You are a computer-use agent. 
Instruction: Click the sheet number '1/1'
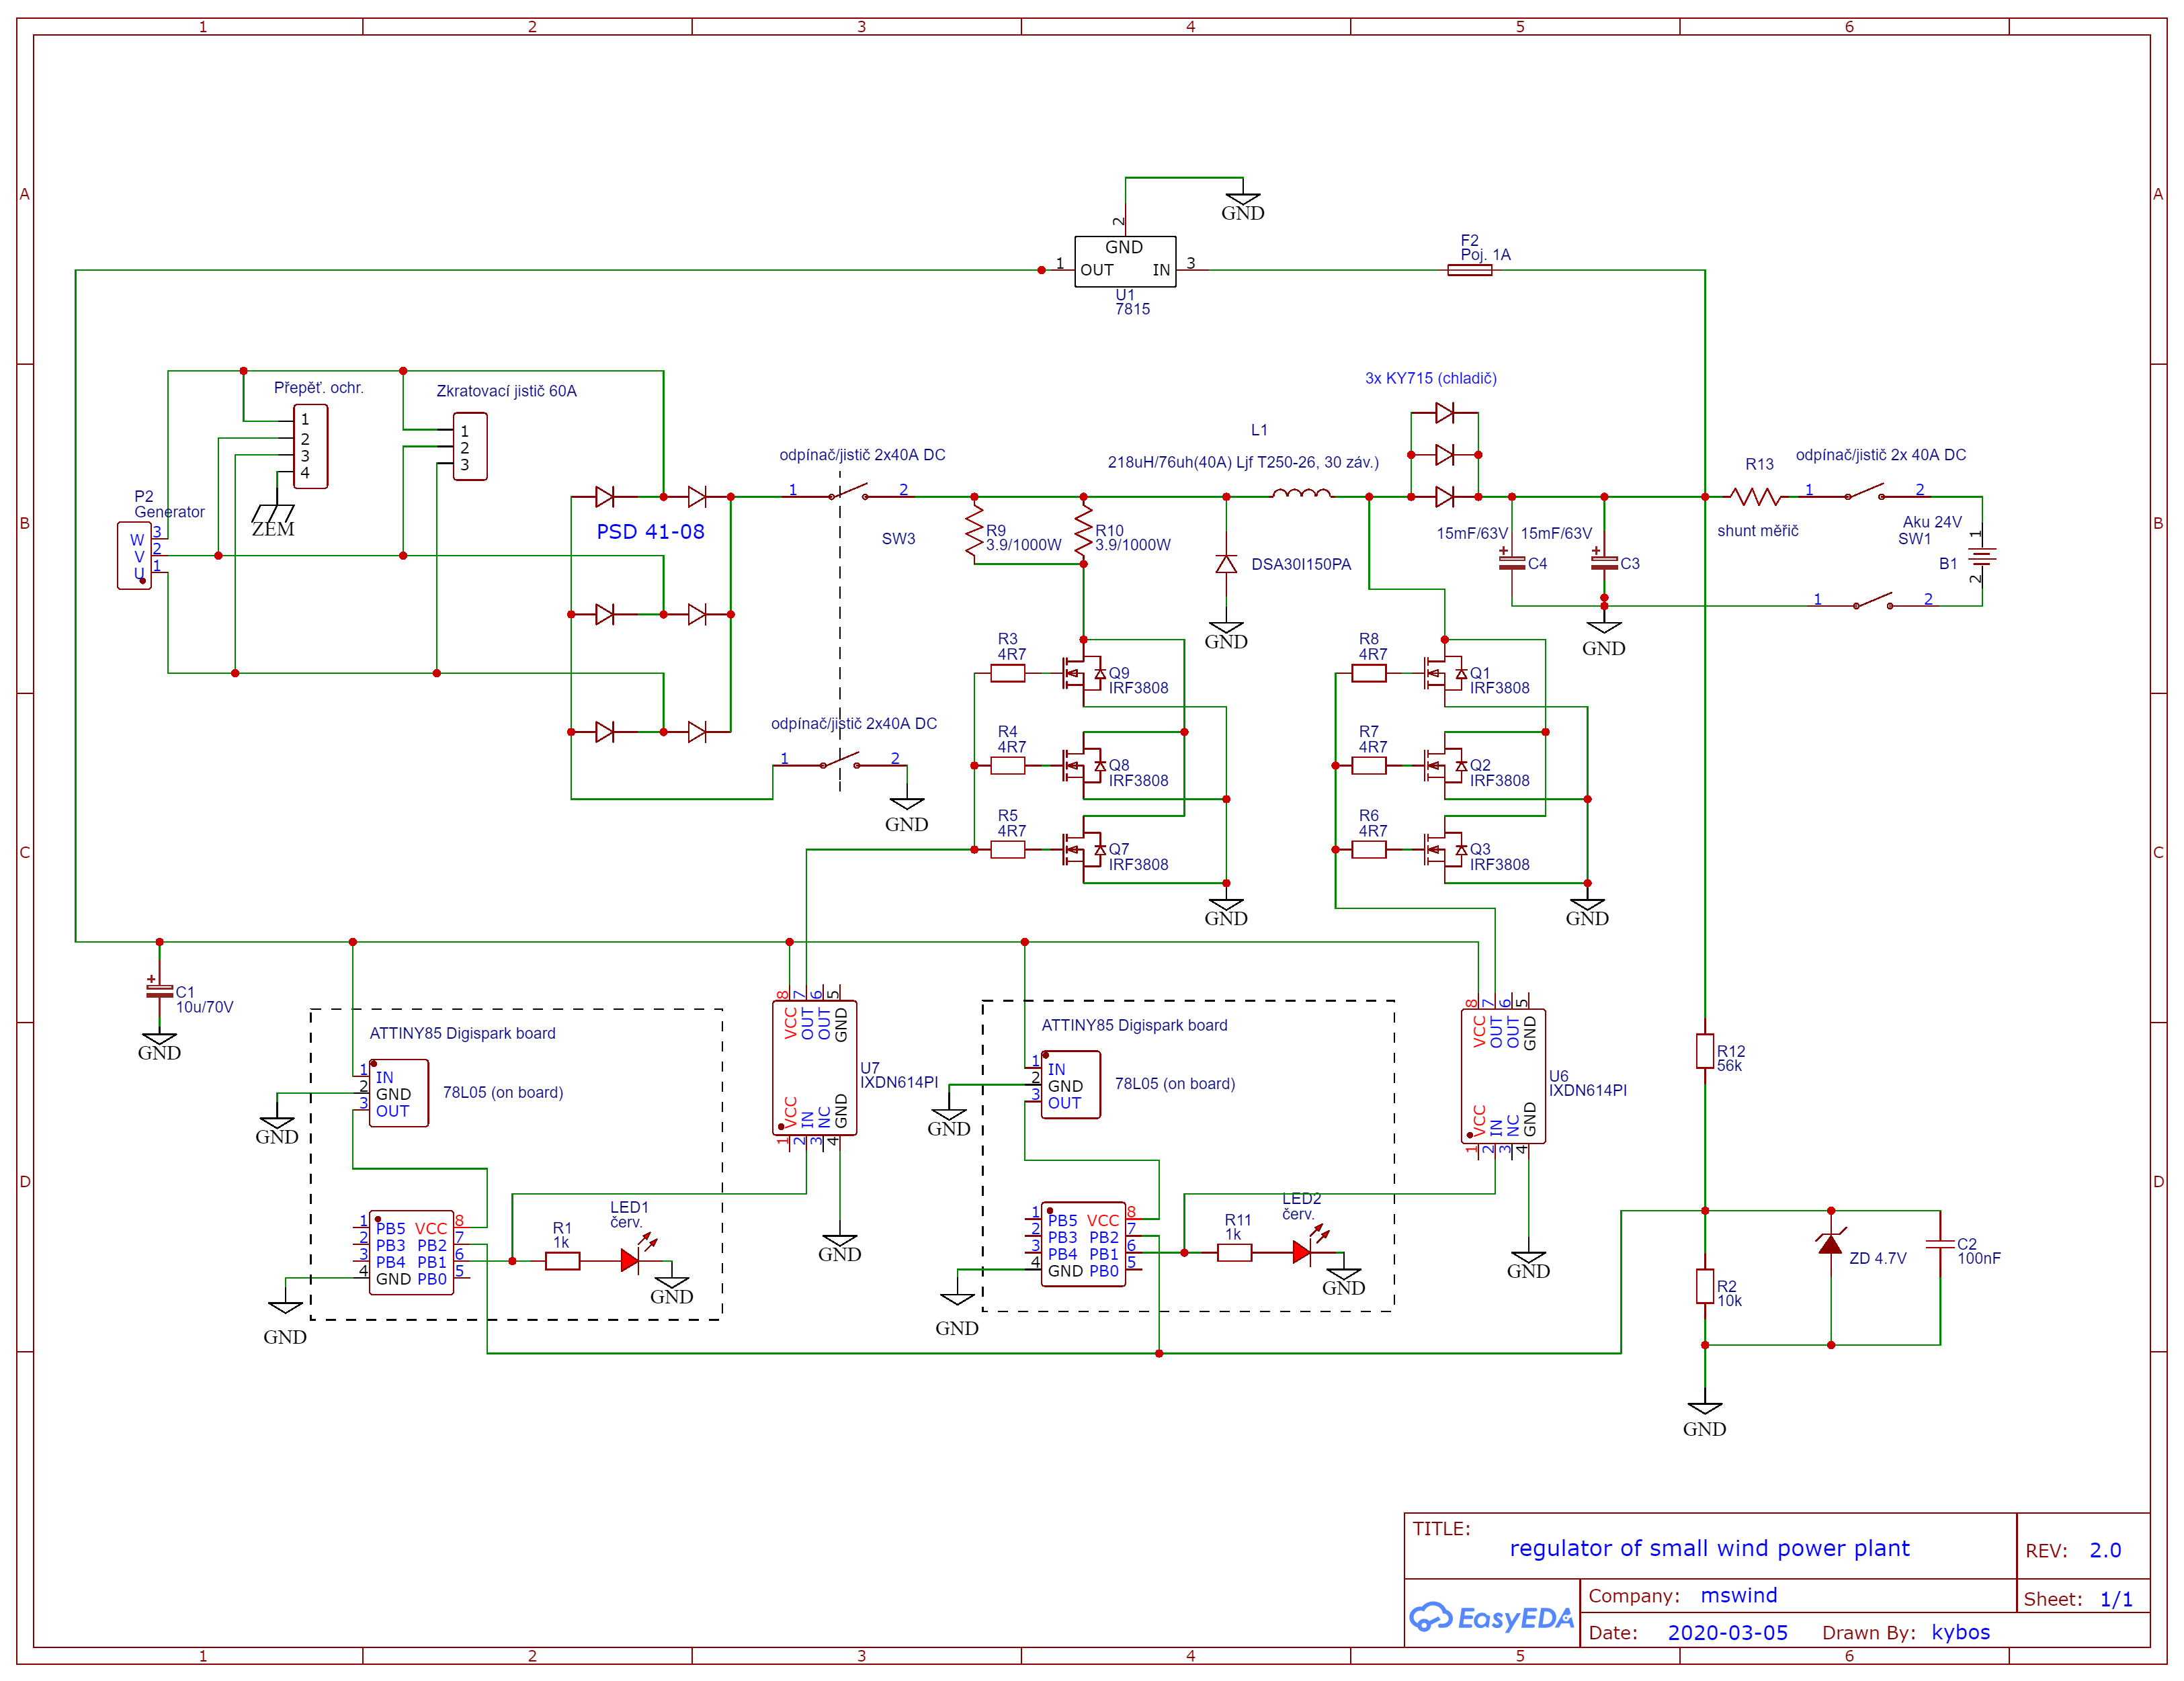[2116, 1599]
